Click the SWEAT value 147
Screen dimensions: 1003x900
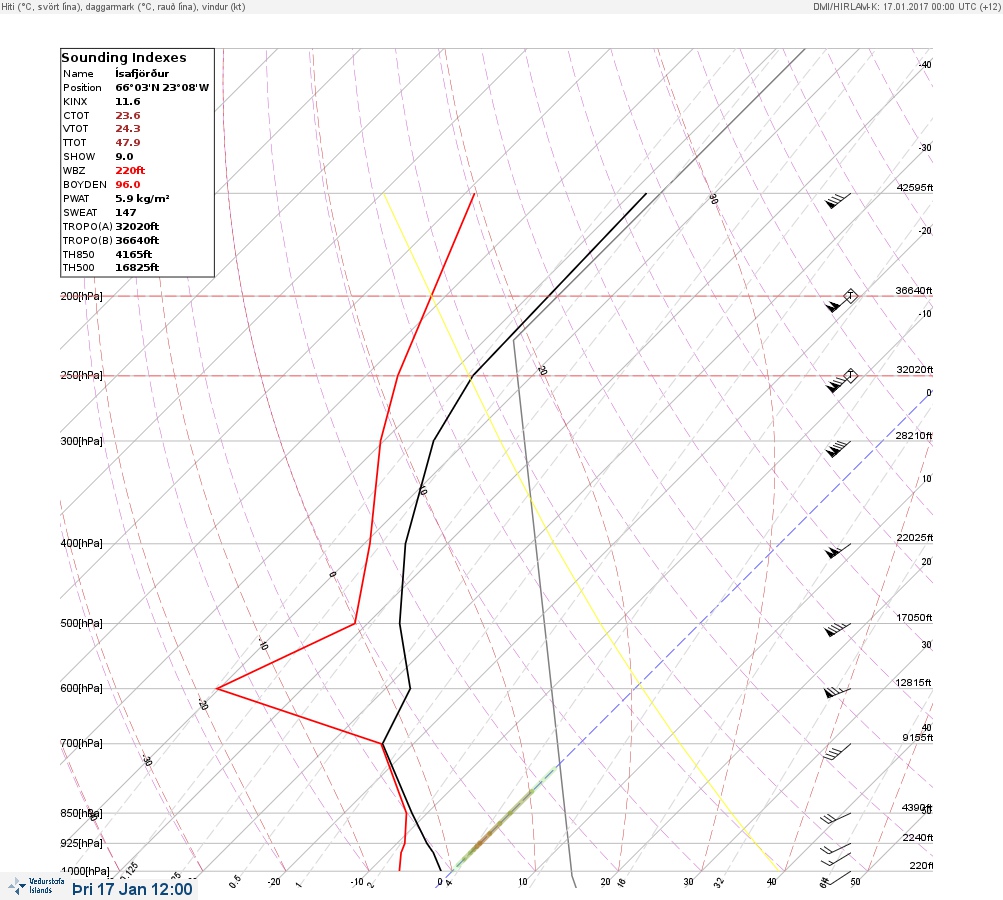pyautogui.click(x=125, y=212)
